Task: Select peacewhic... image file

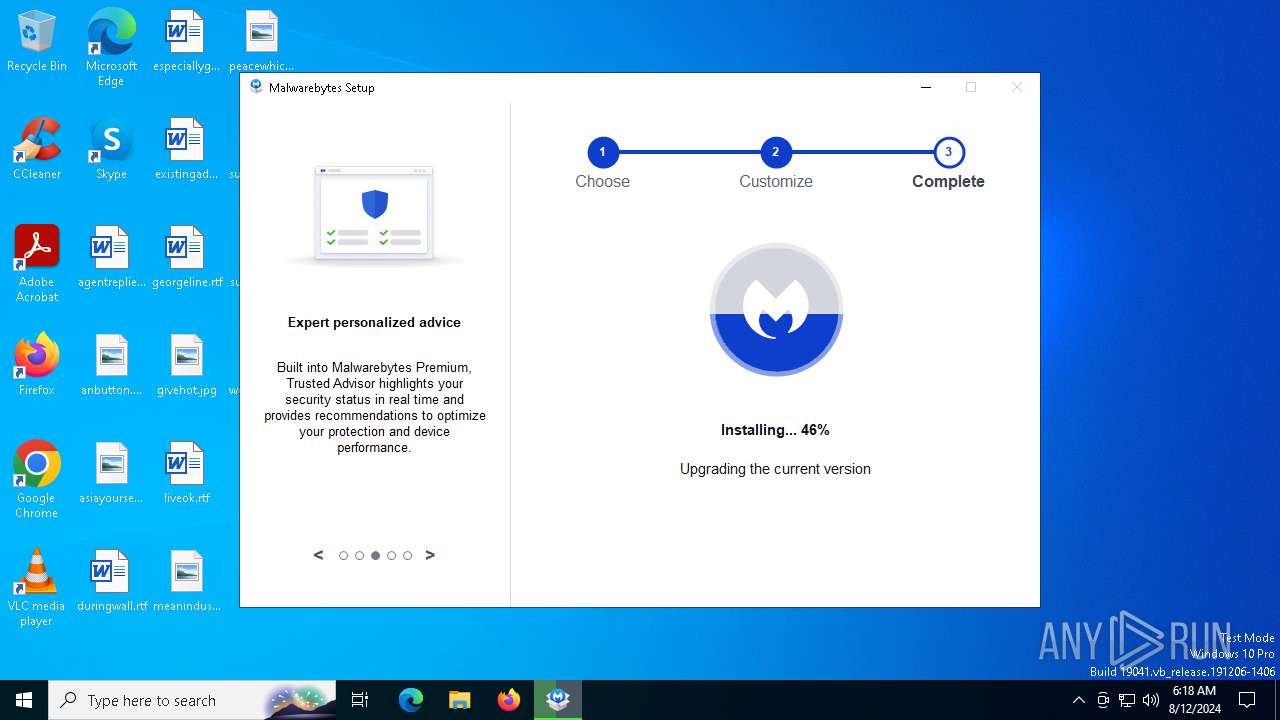Action: [x=261, y=42]
